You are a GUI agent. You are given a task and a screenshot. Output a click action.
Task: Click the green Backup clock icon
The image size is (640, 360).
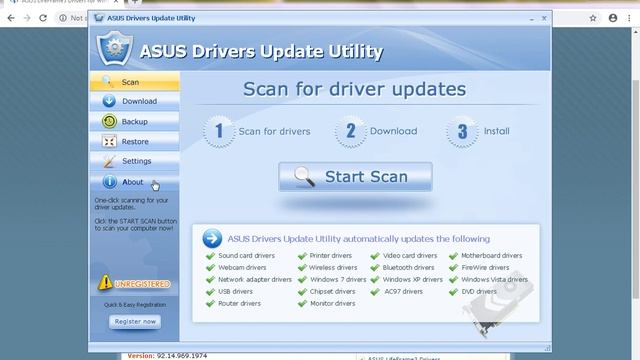point(109,121)
